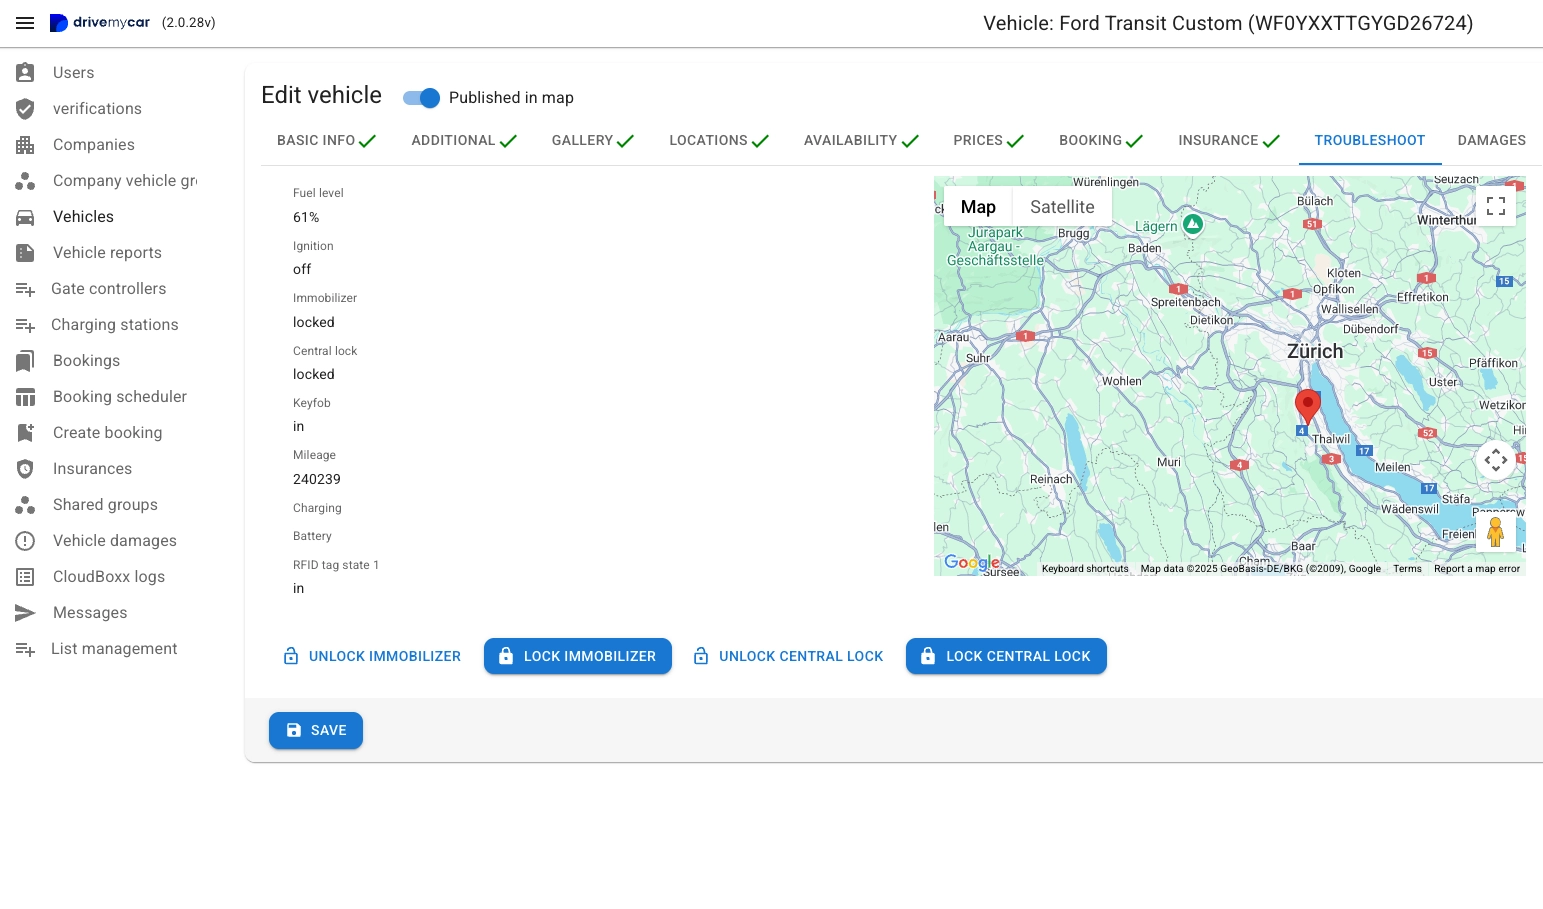Switch to the Damages tab

tap(1491, 141)
